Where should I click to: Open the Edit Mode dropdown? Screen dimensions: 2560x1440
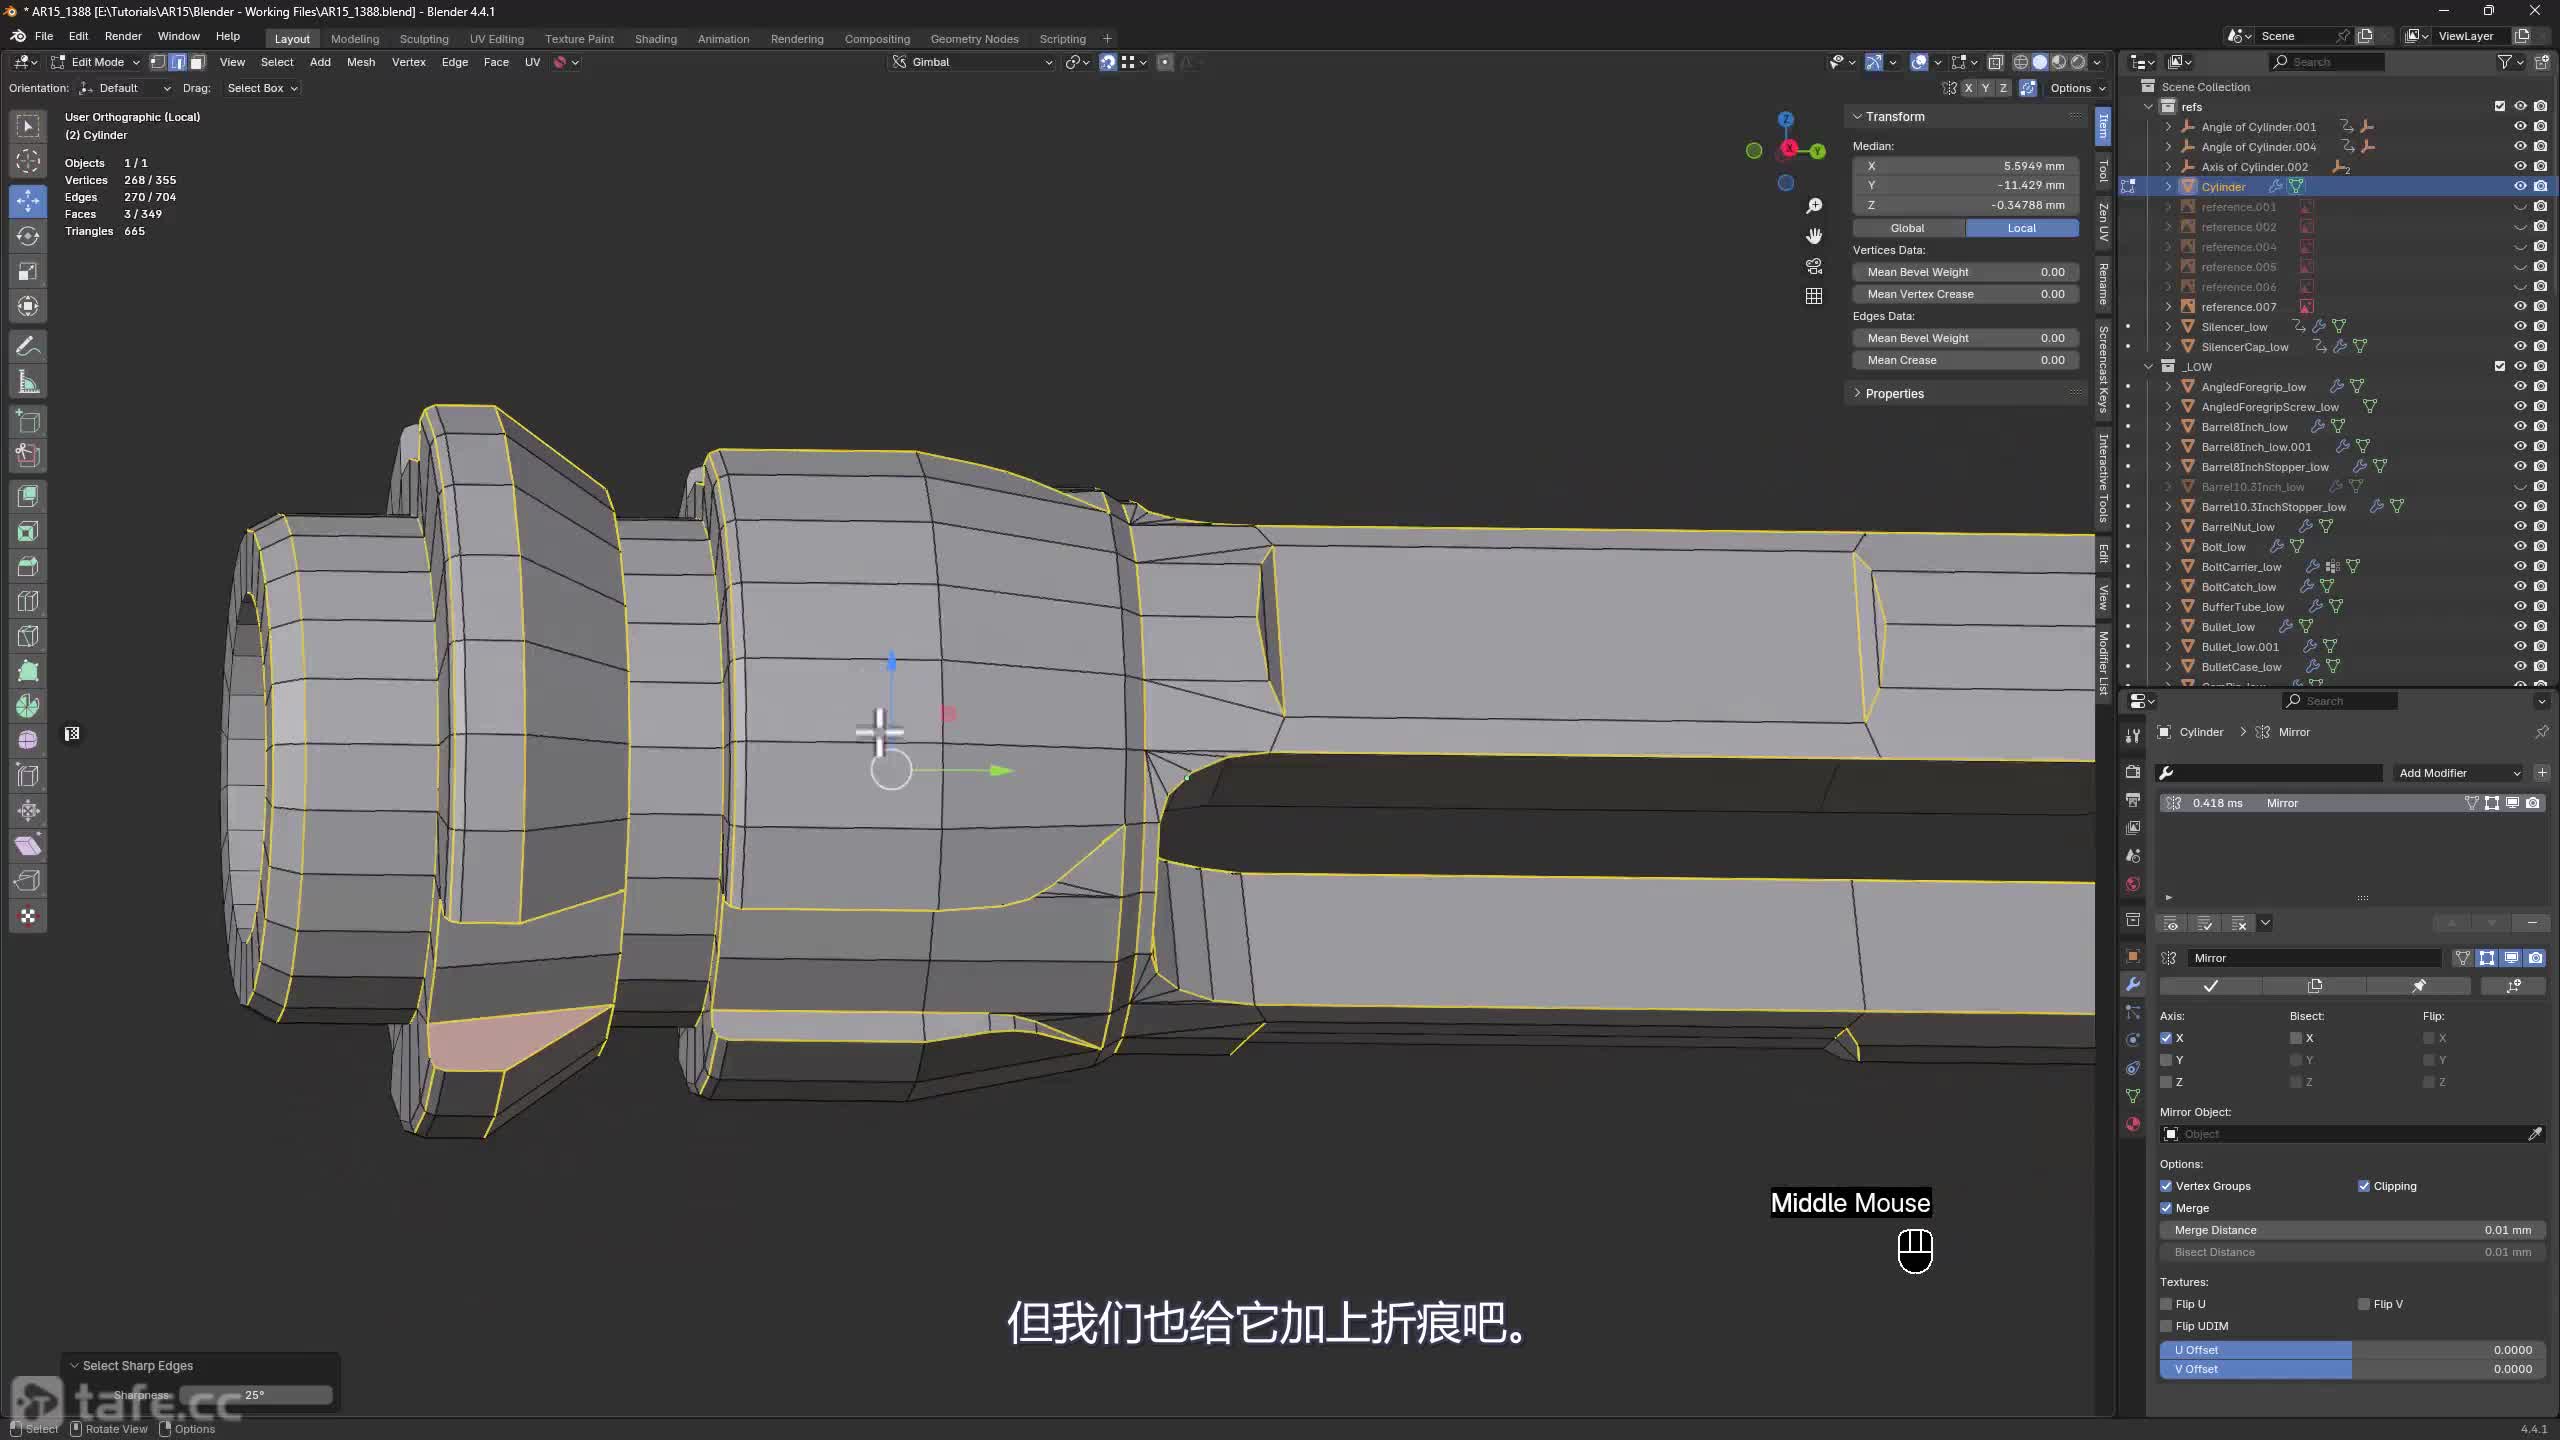[x=96, y=62]
